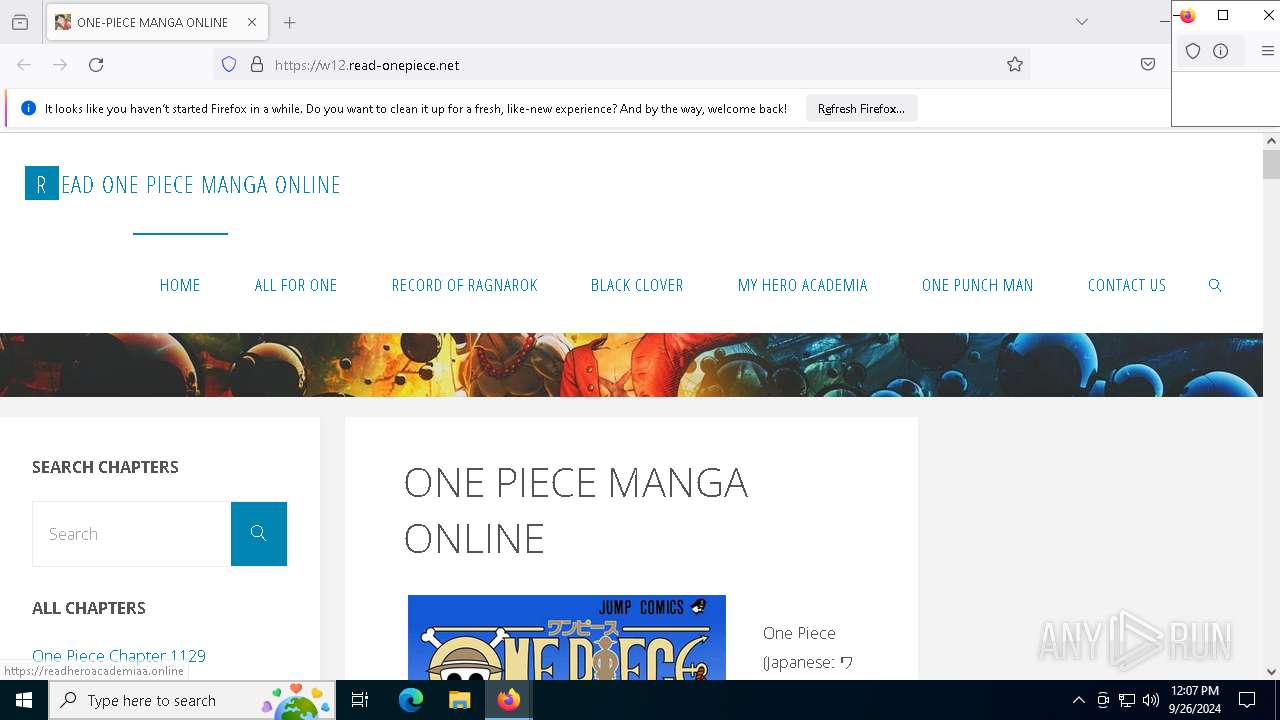Click the One Piece cover image

tap(567, 638)
